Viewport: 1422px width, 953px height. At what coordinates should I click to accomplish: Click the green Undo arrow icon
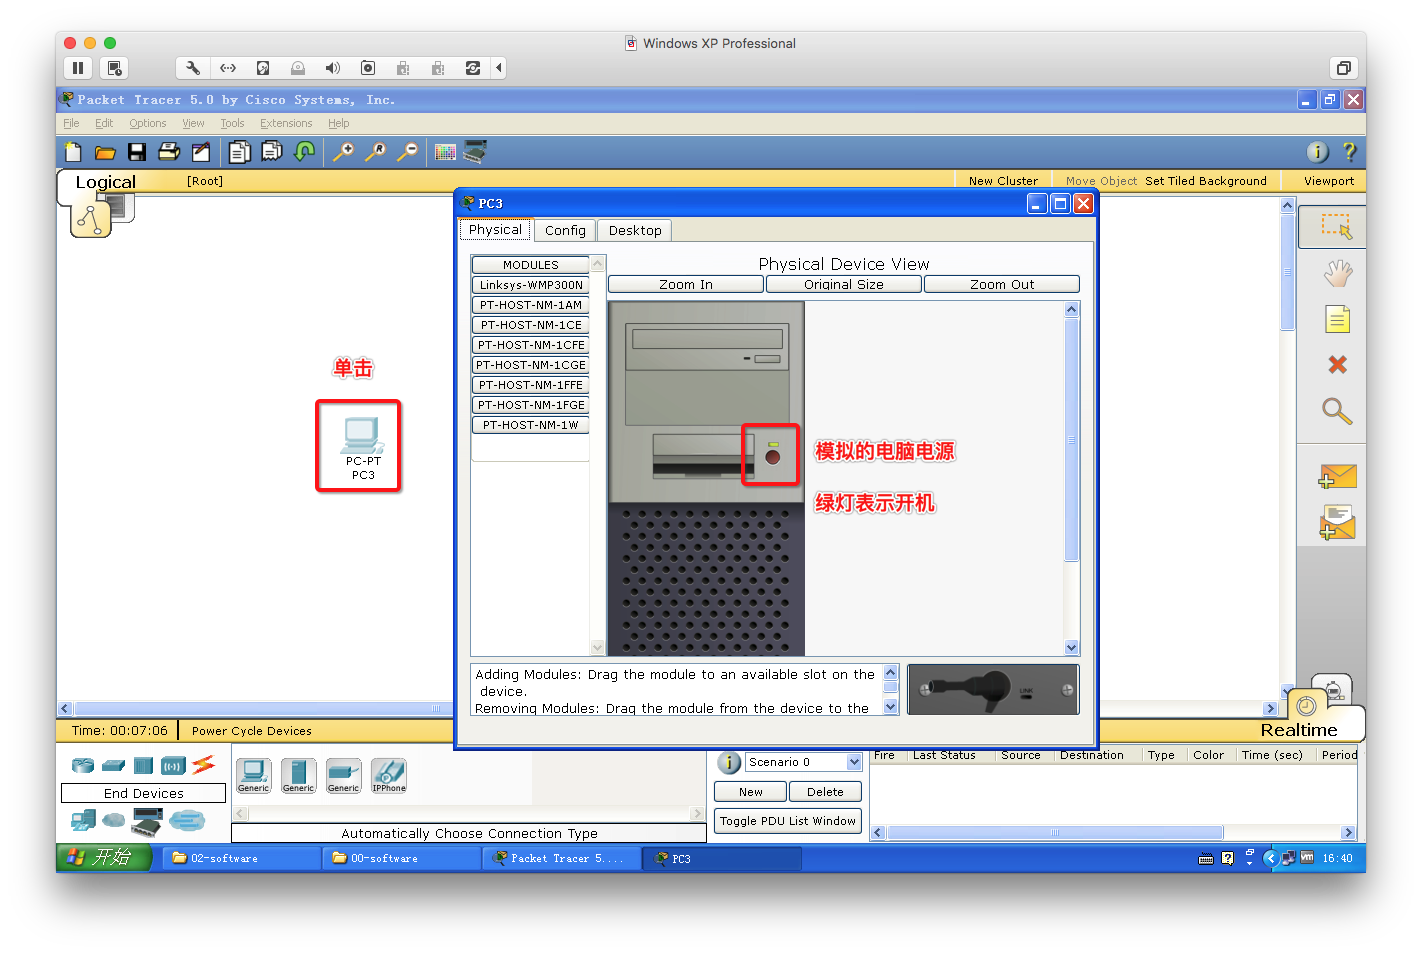304,152
